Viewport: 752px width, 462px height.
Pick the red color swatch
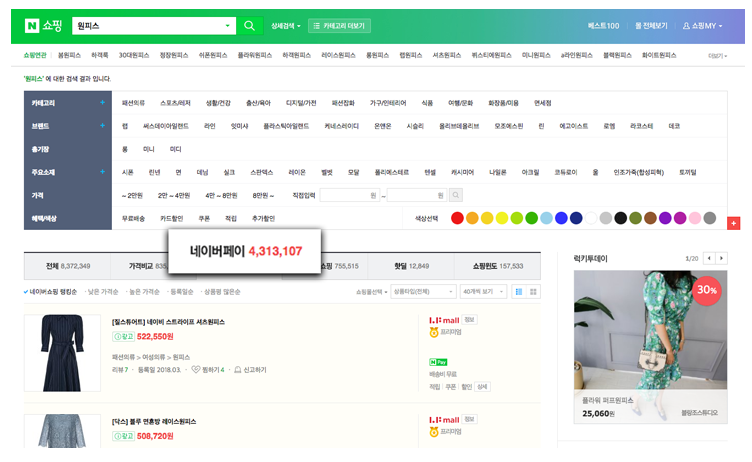click(x=458, y=218)
